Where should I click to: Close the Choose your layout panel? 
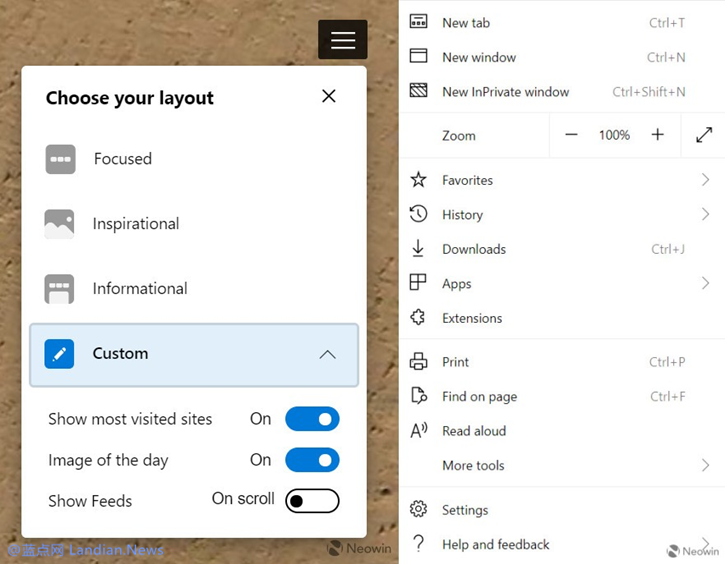tap(328, 96)
